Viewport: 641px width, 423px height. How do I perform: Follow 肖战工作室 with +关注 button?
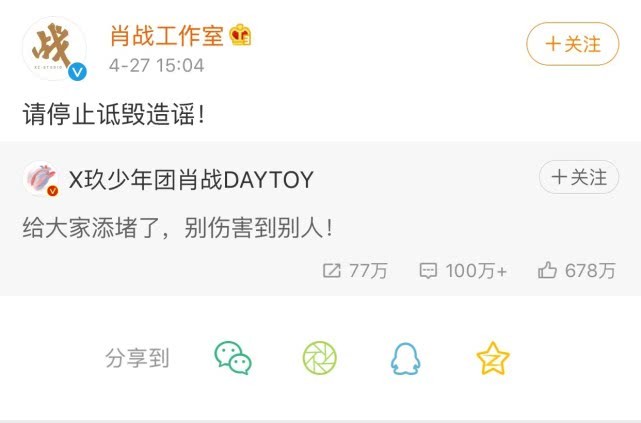pos(572,44)
